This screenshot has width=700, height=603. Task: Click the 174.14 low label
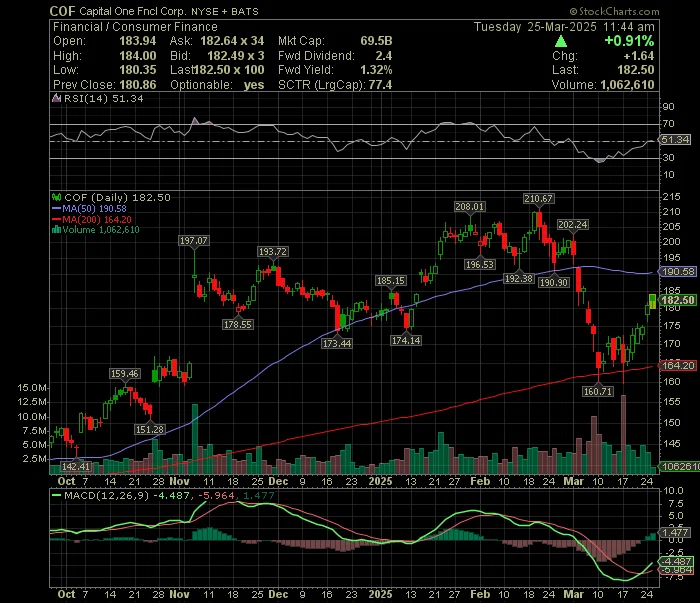(x=406, y=341)
